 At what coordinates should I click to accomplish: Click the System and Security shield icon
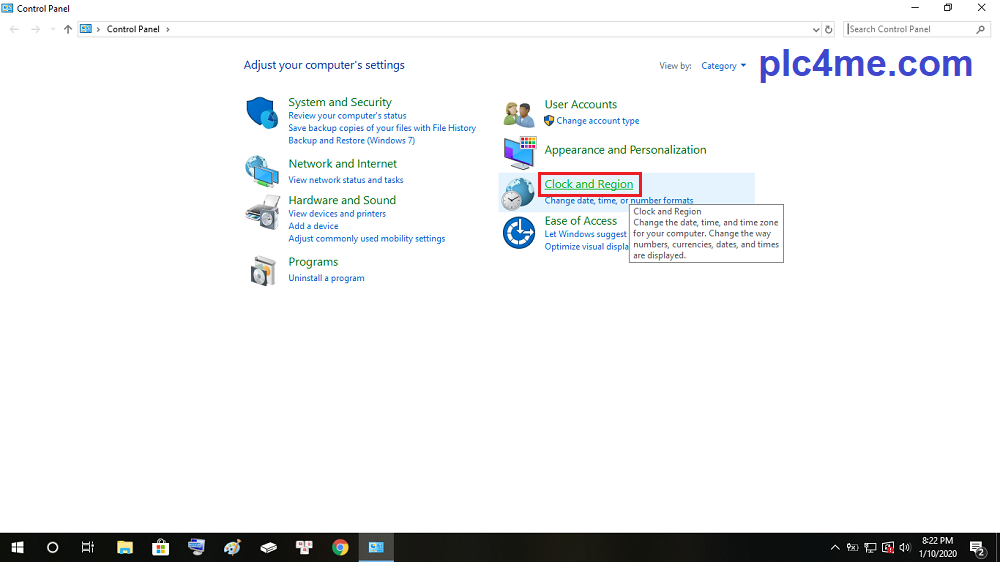click(261, 113)
